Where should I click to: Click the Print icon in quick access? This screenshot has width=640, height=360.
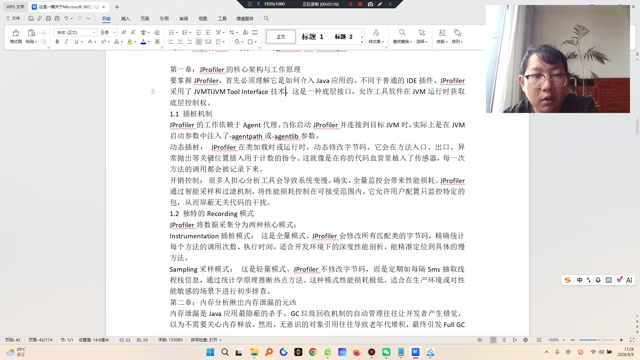coord(48,18)
